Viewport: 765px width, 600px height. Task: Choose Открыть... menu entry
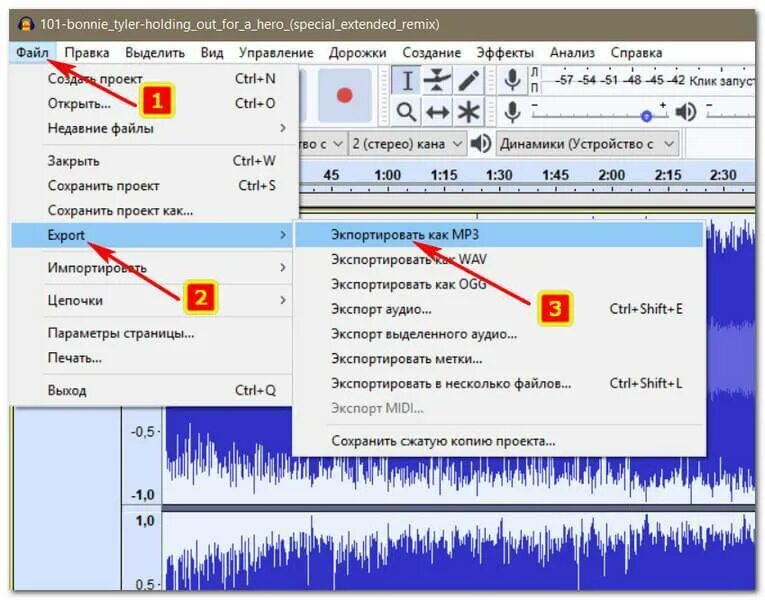pyautogui.click(x=155, y=103)
